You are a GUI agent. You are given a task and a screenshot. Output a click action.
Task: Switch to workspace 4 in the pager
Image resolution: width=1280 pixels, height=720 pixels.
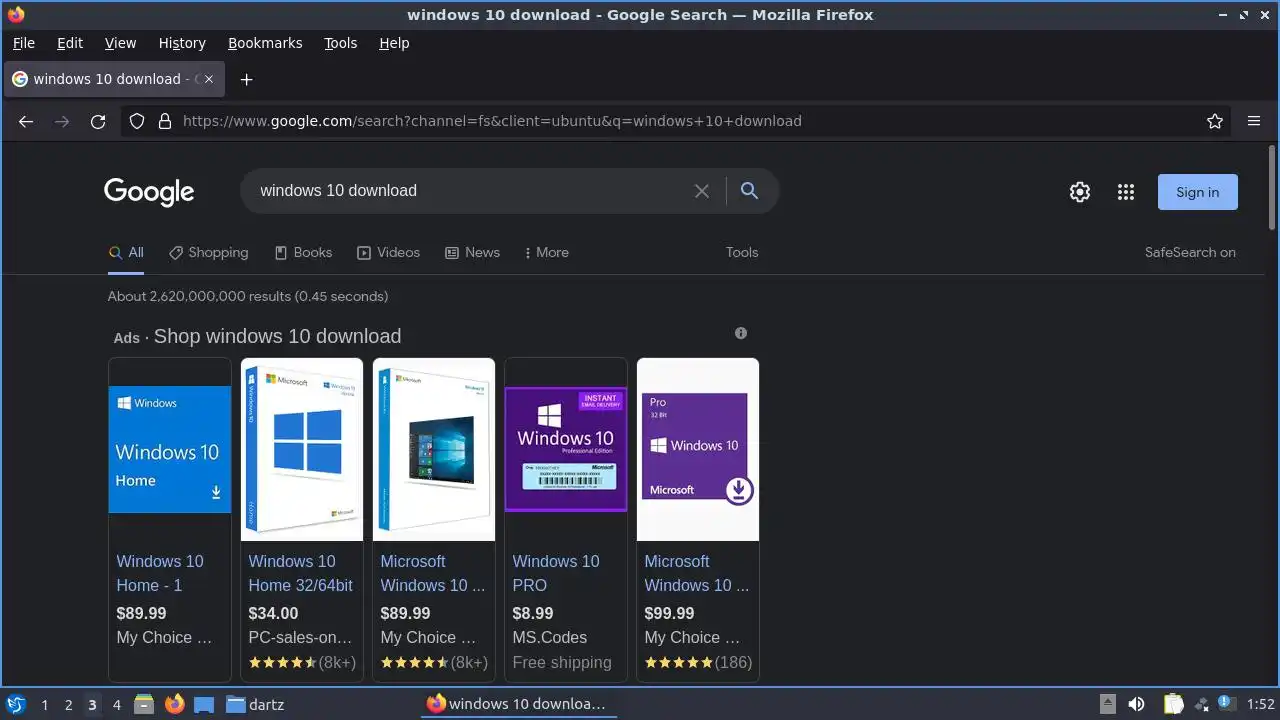tap(116, 705)
